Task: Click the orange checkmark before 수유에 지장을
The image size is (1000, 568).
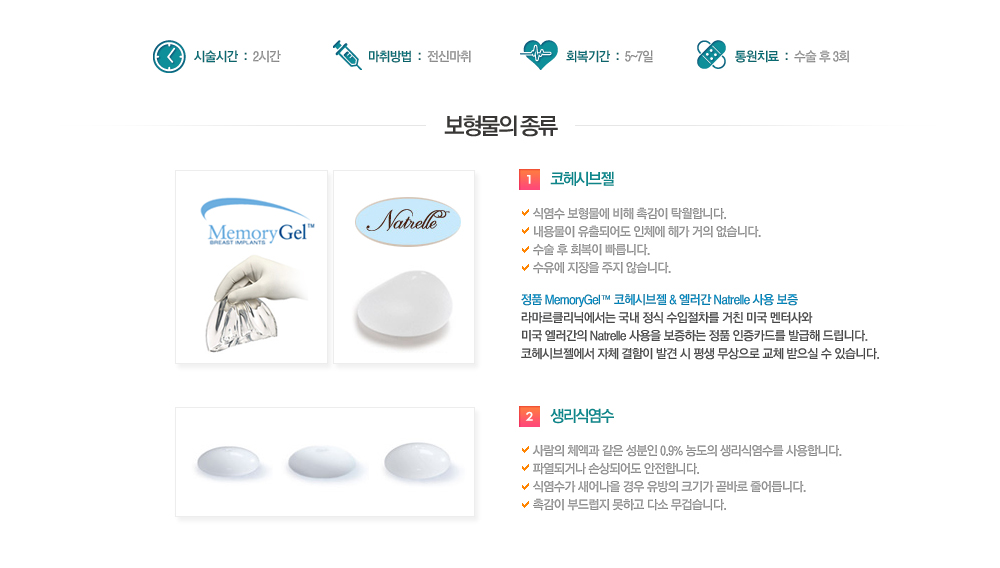Action: tap(526, 268)
